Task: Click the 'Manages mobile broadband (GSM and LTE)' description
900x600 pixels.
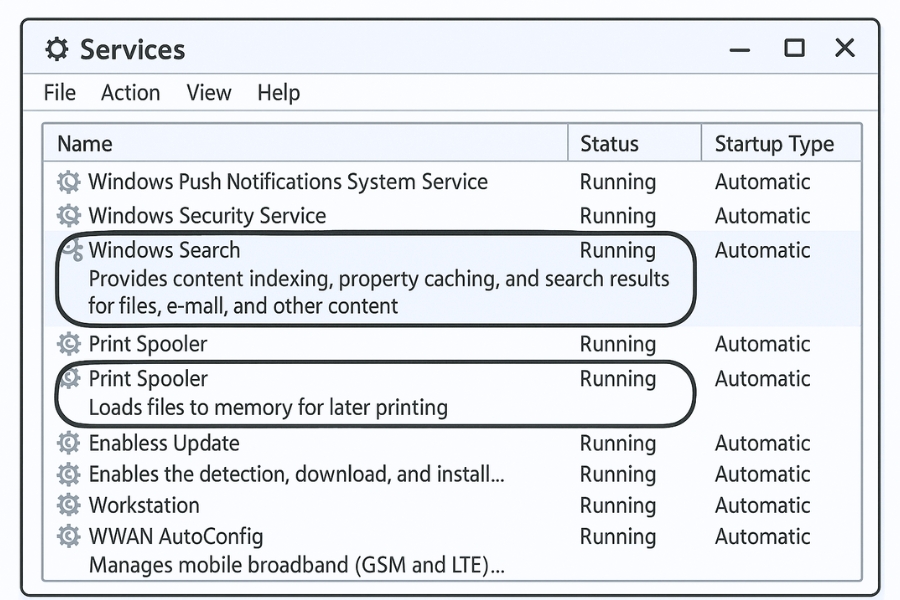Action: 296,565
